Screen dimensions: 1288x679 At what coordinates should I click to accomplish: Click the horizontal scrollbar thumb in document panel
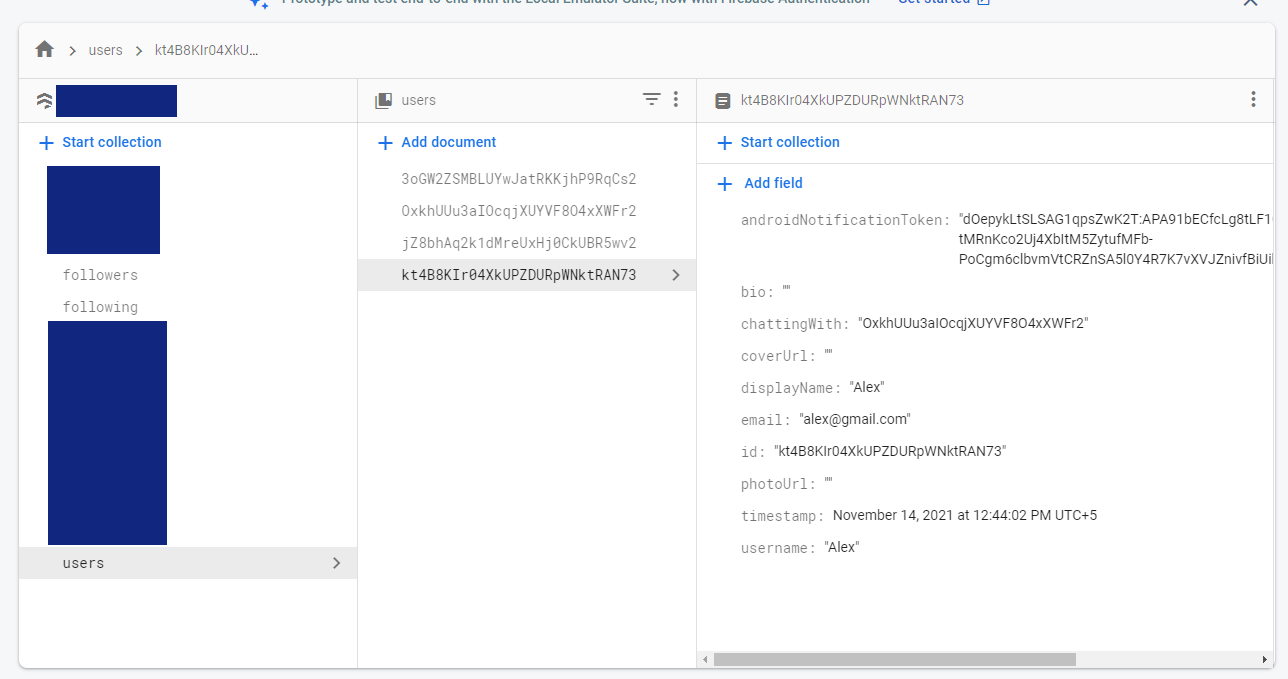(894, 660)
